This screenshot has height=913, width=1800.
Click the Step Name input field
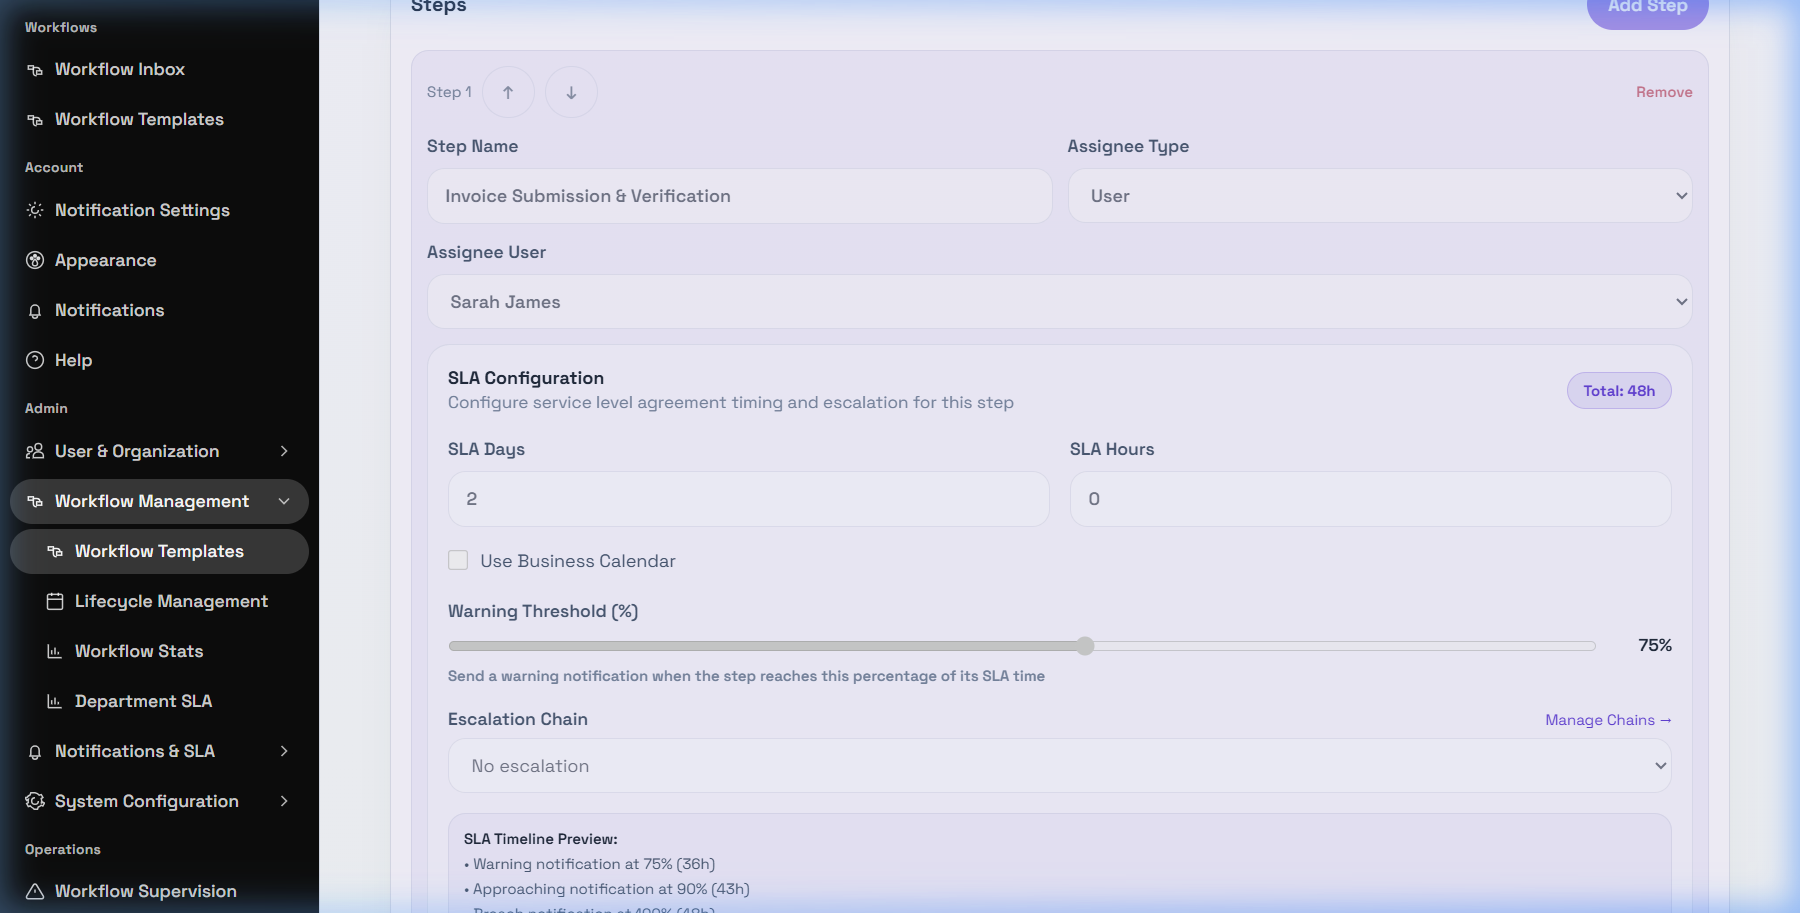739,196
